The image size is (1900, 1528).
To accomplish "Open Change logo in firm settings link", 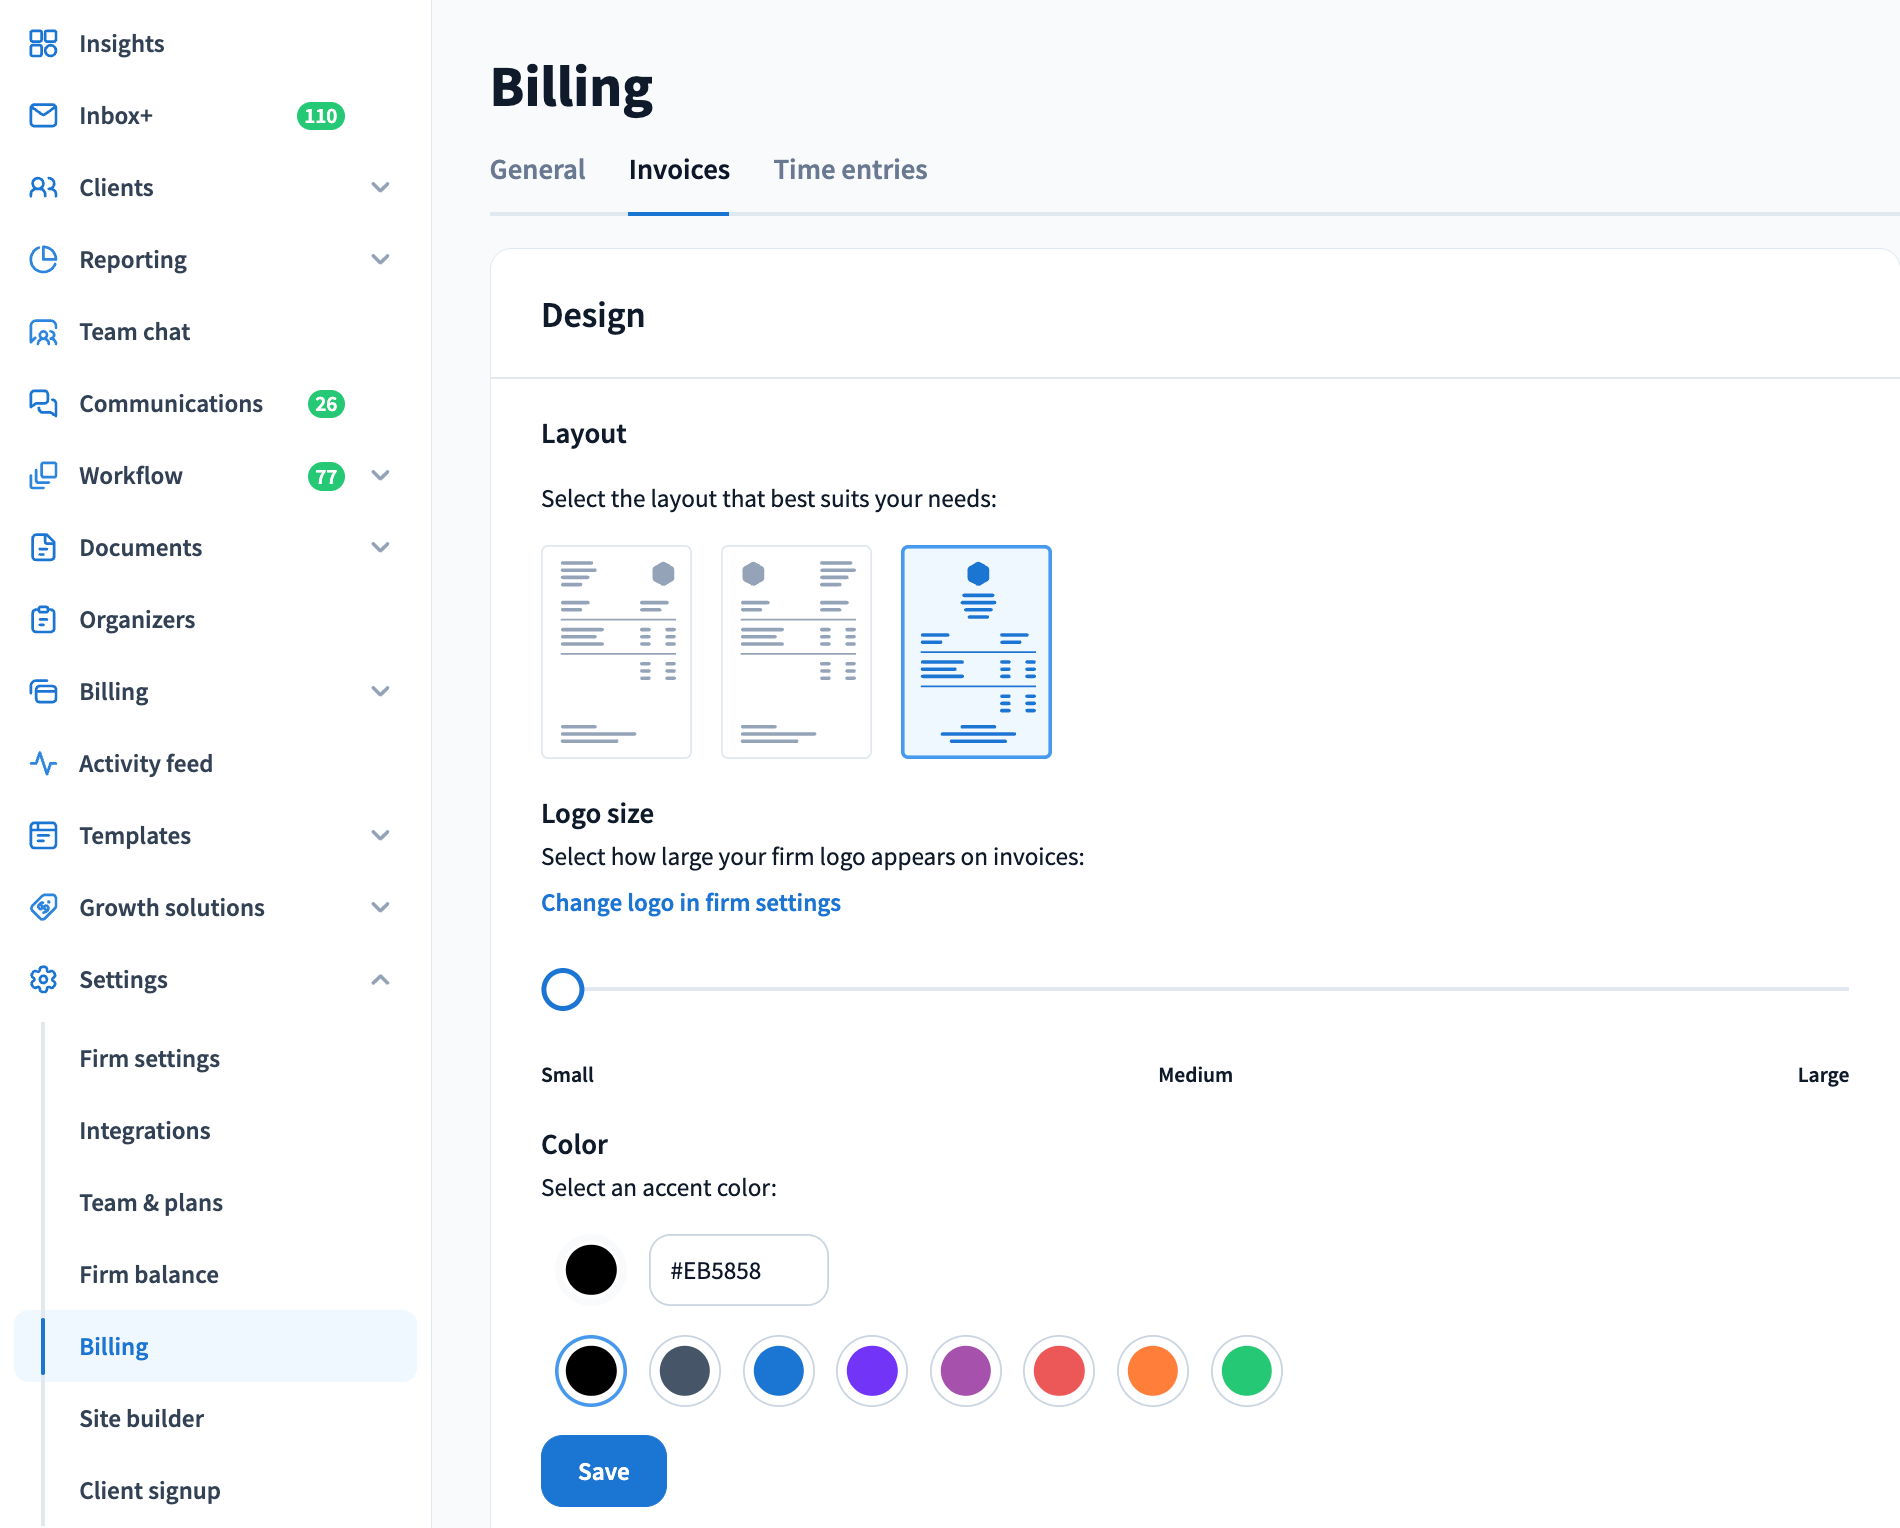I will click(690, 903).
